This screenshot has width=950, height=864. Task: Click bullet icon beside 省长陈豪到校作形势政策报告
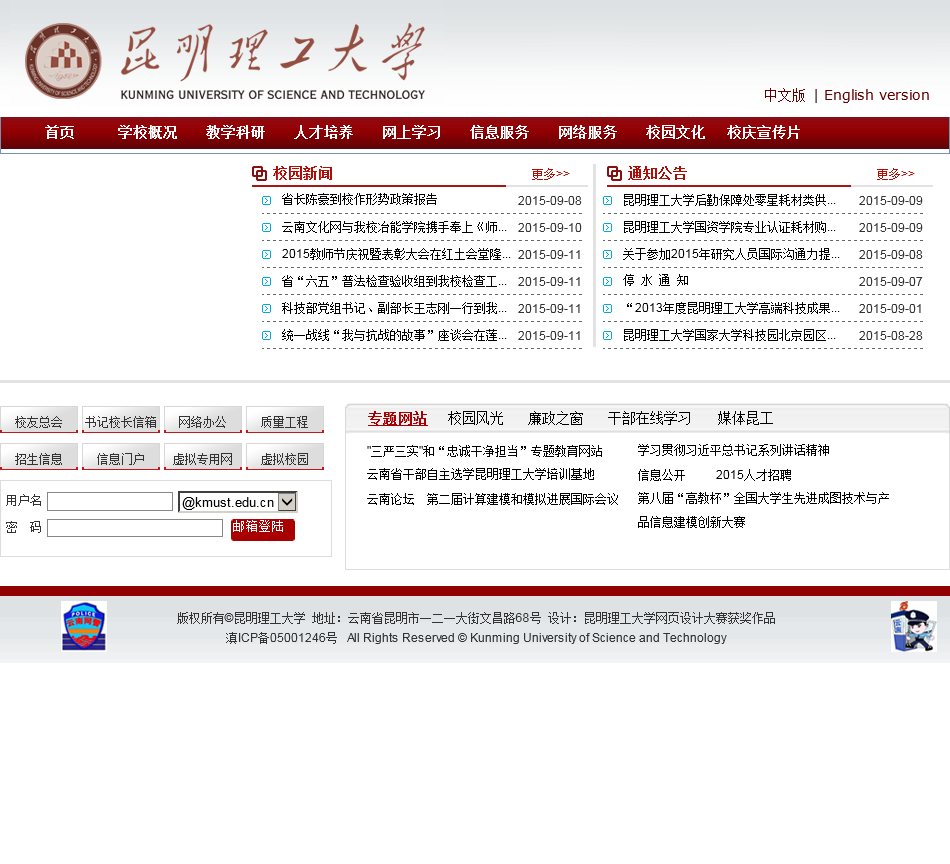pyautogui.click(x=267, y=201)
